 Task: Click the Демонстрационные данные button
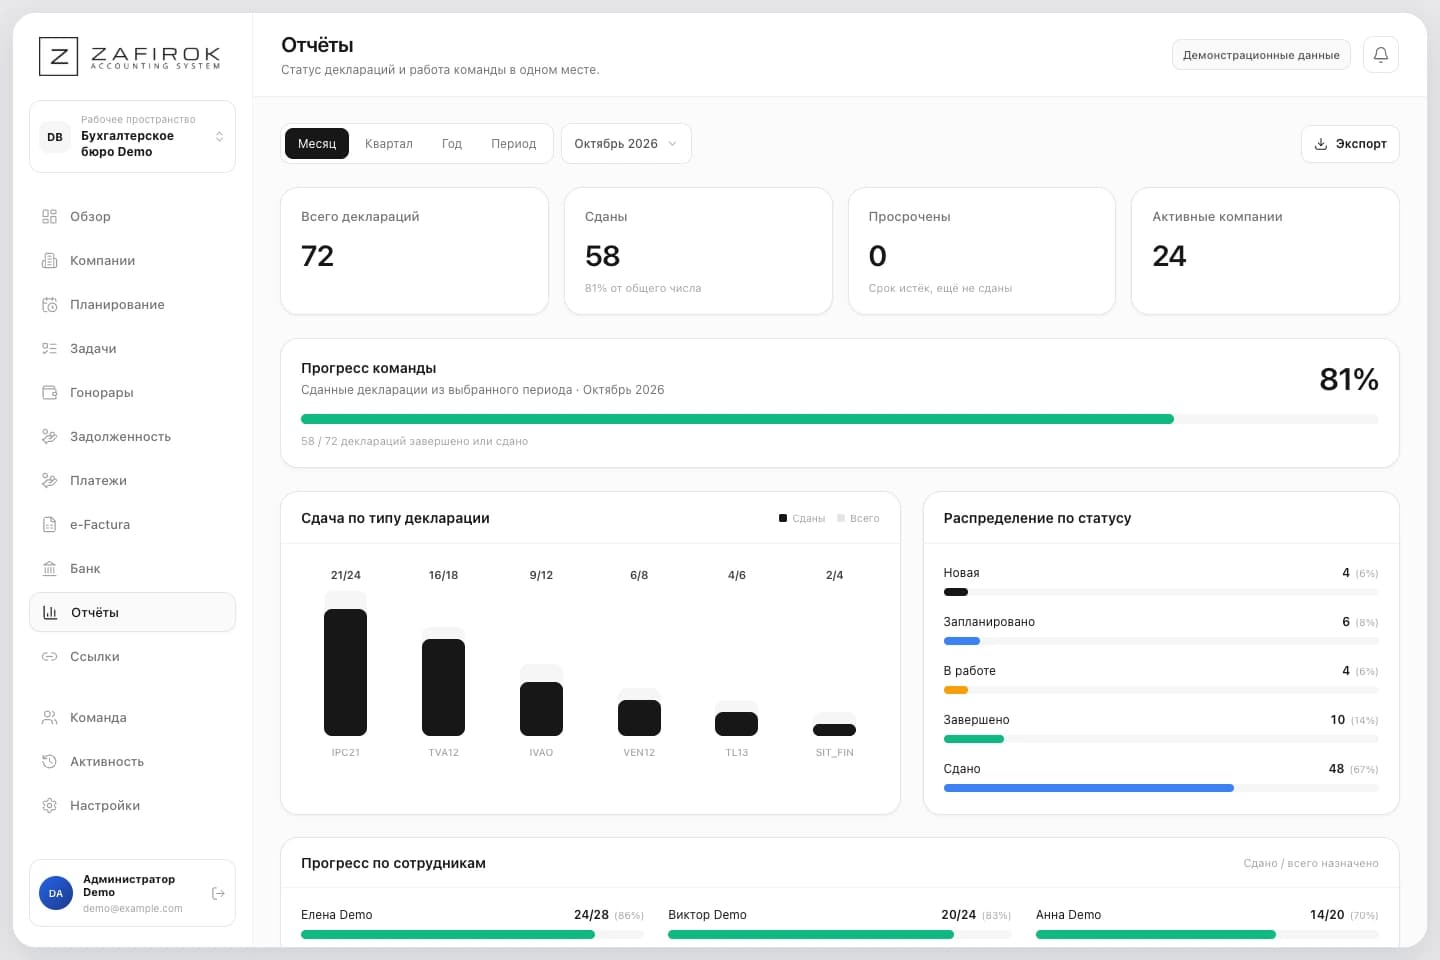pyautogui.click(x=1261, y=55)
